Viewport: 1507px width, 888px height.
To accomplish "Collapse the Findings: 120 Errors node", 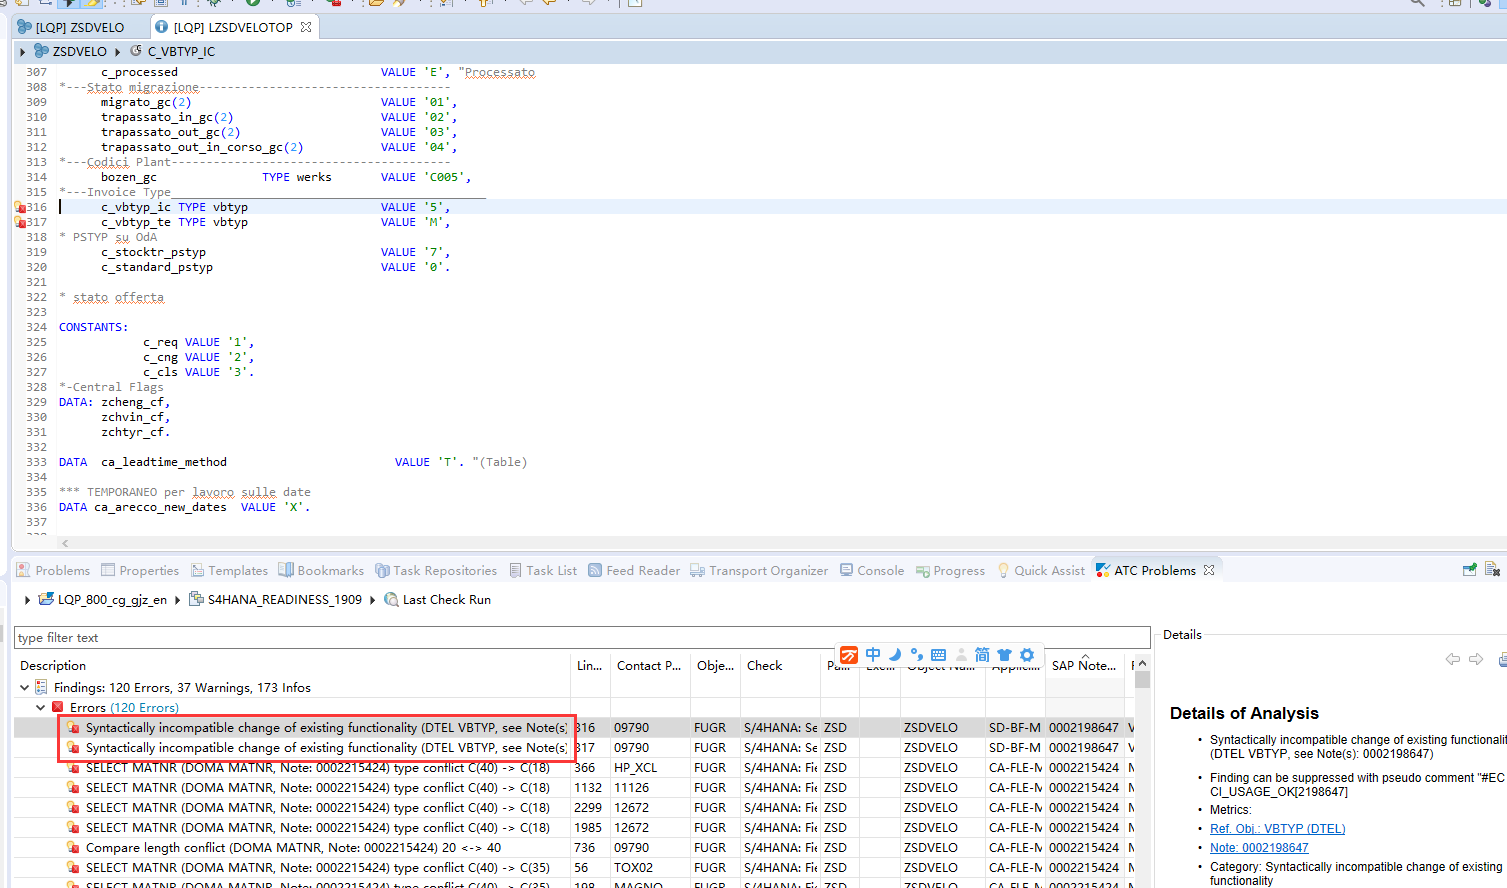I will (x=23, y=687).
